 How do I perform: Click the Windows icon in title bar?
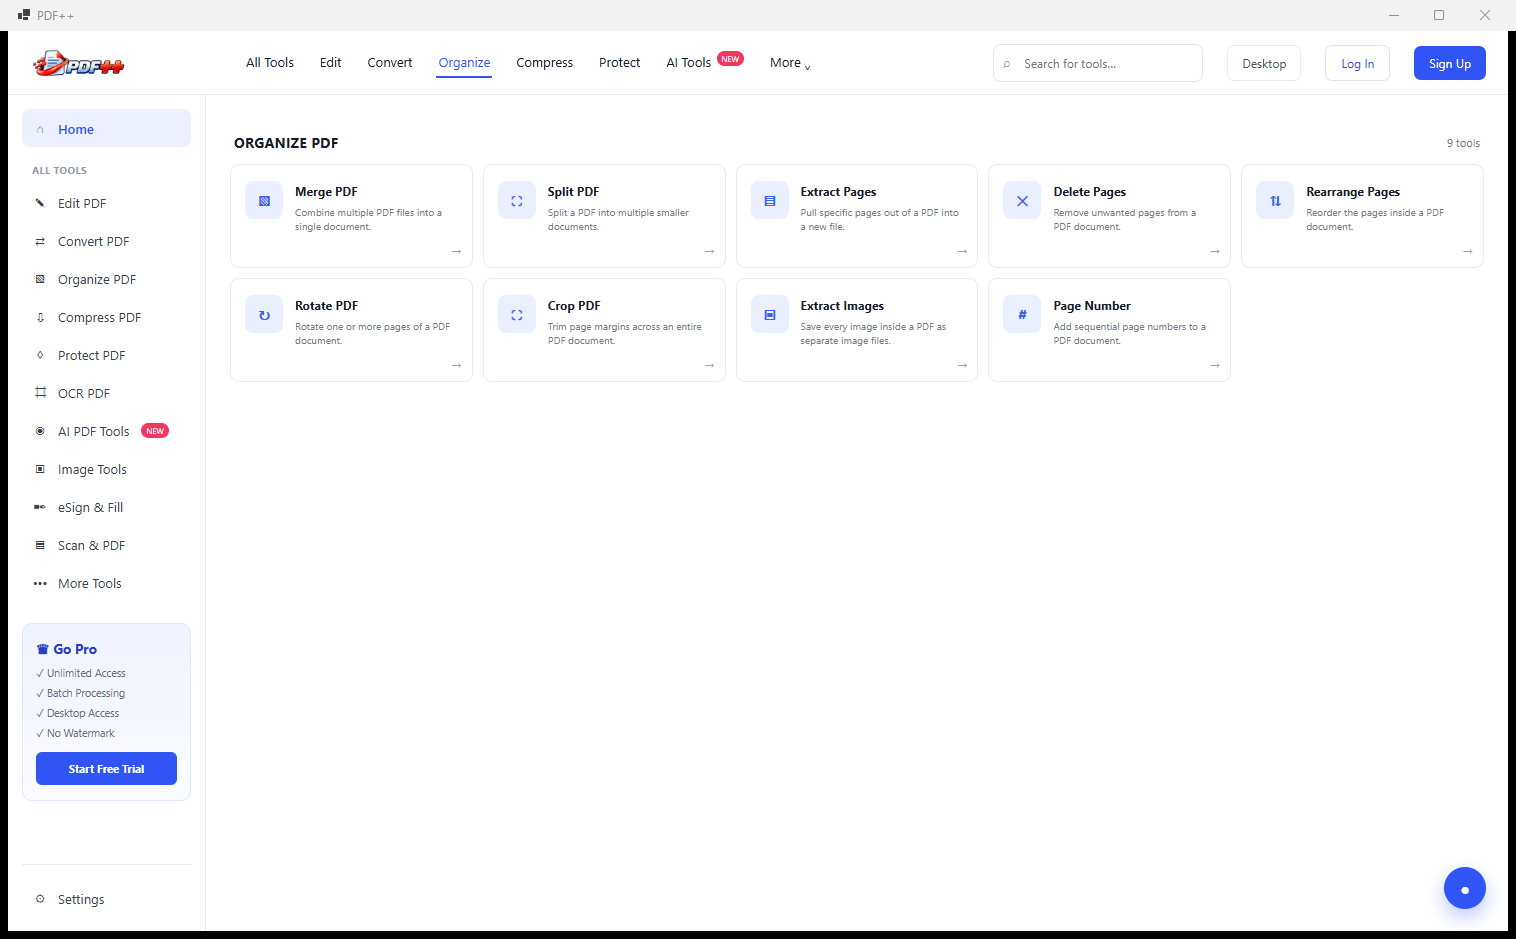click(23, 15)
